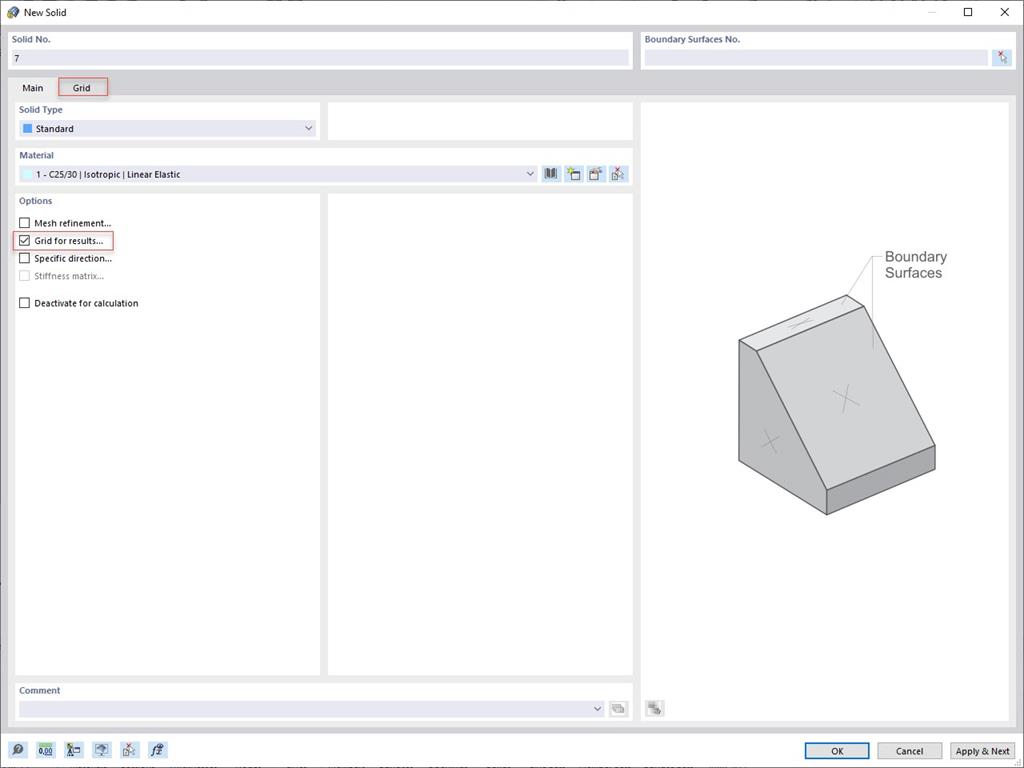
Task: Switch to the Grid tab
Action: click(x=82, y=87)
